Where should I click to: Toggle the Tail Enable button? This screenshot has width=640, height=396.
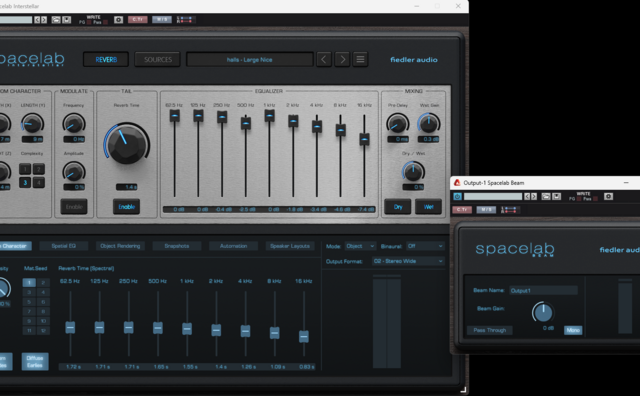point(127,207)
